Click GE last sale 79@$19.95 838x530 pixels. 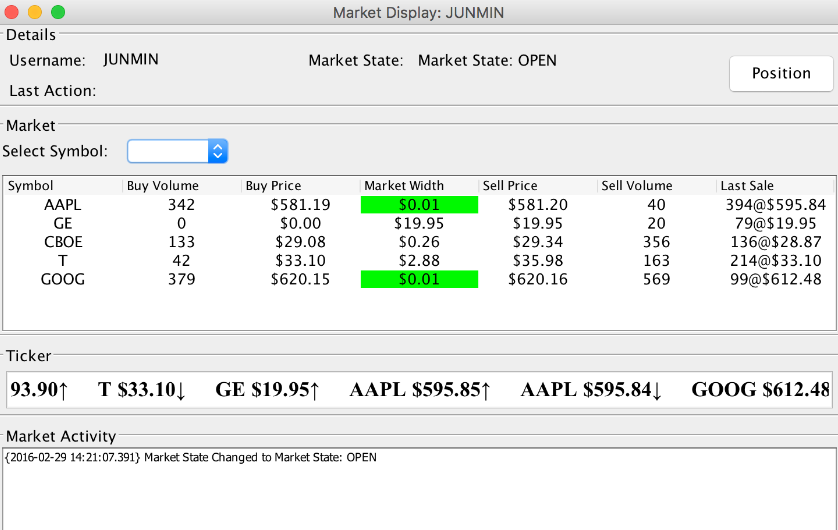pos(775,223)
